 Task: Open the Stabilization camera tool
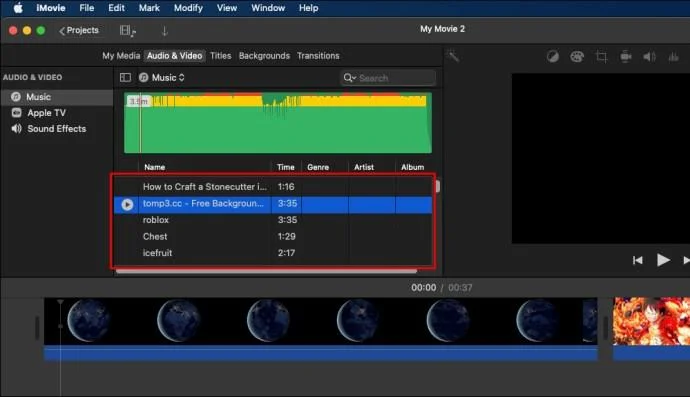click(x=626, y=56)
